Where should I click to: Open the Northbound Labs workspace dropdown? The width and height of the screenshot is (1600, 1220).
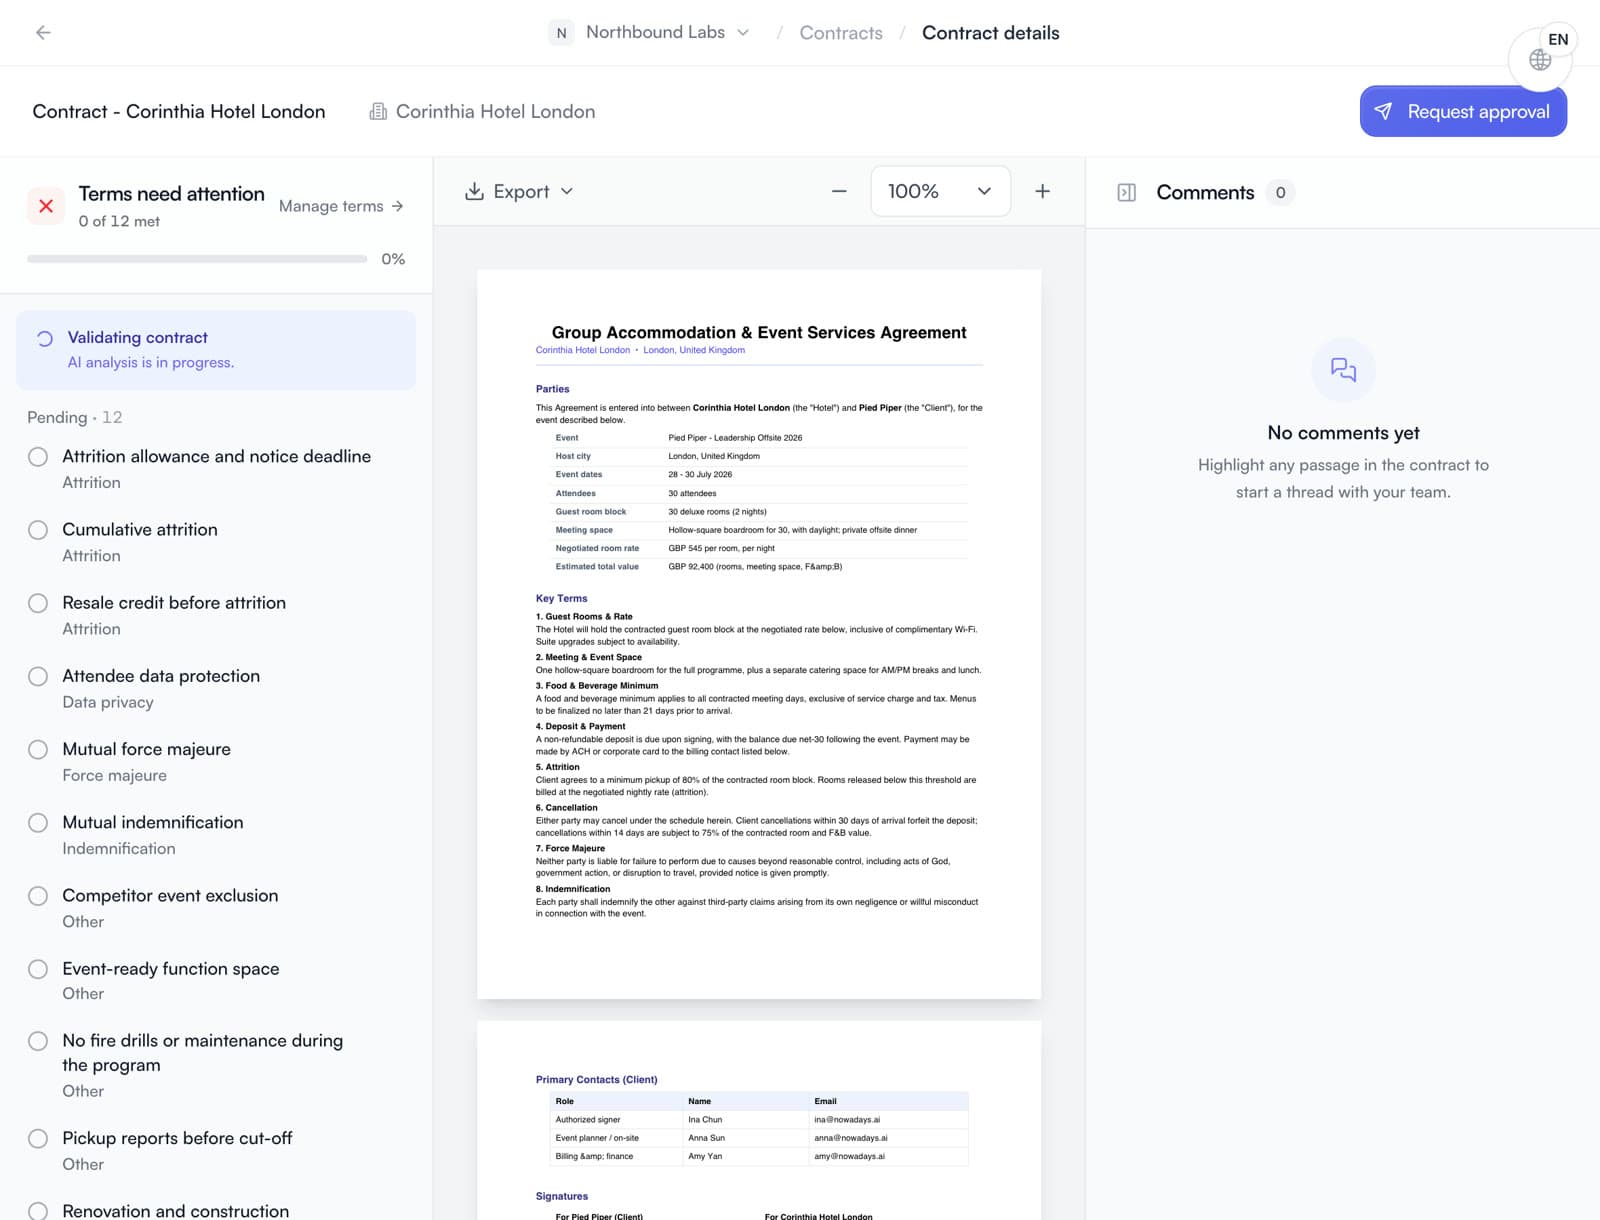[650, 32]
